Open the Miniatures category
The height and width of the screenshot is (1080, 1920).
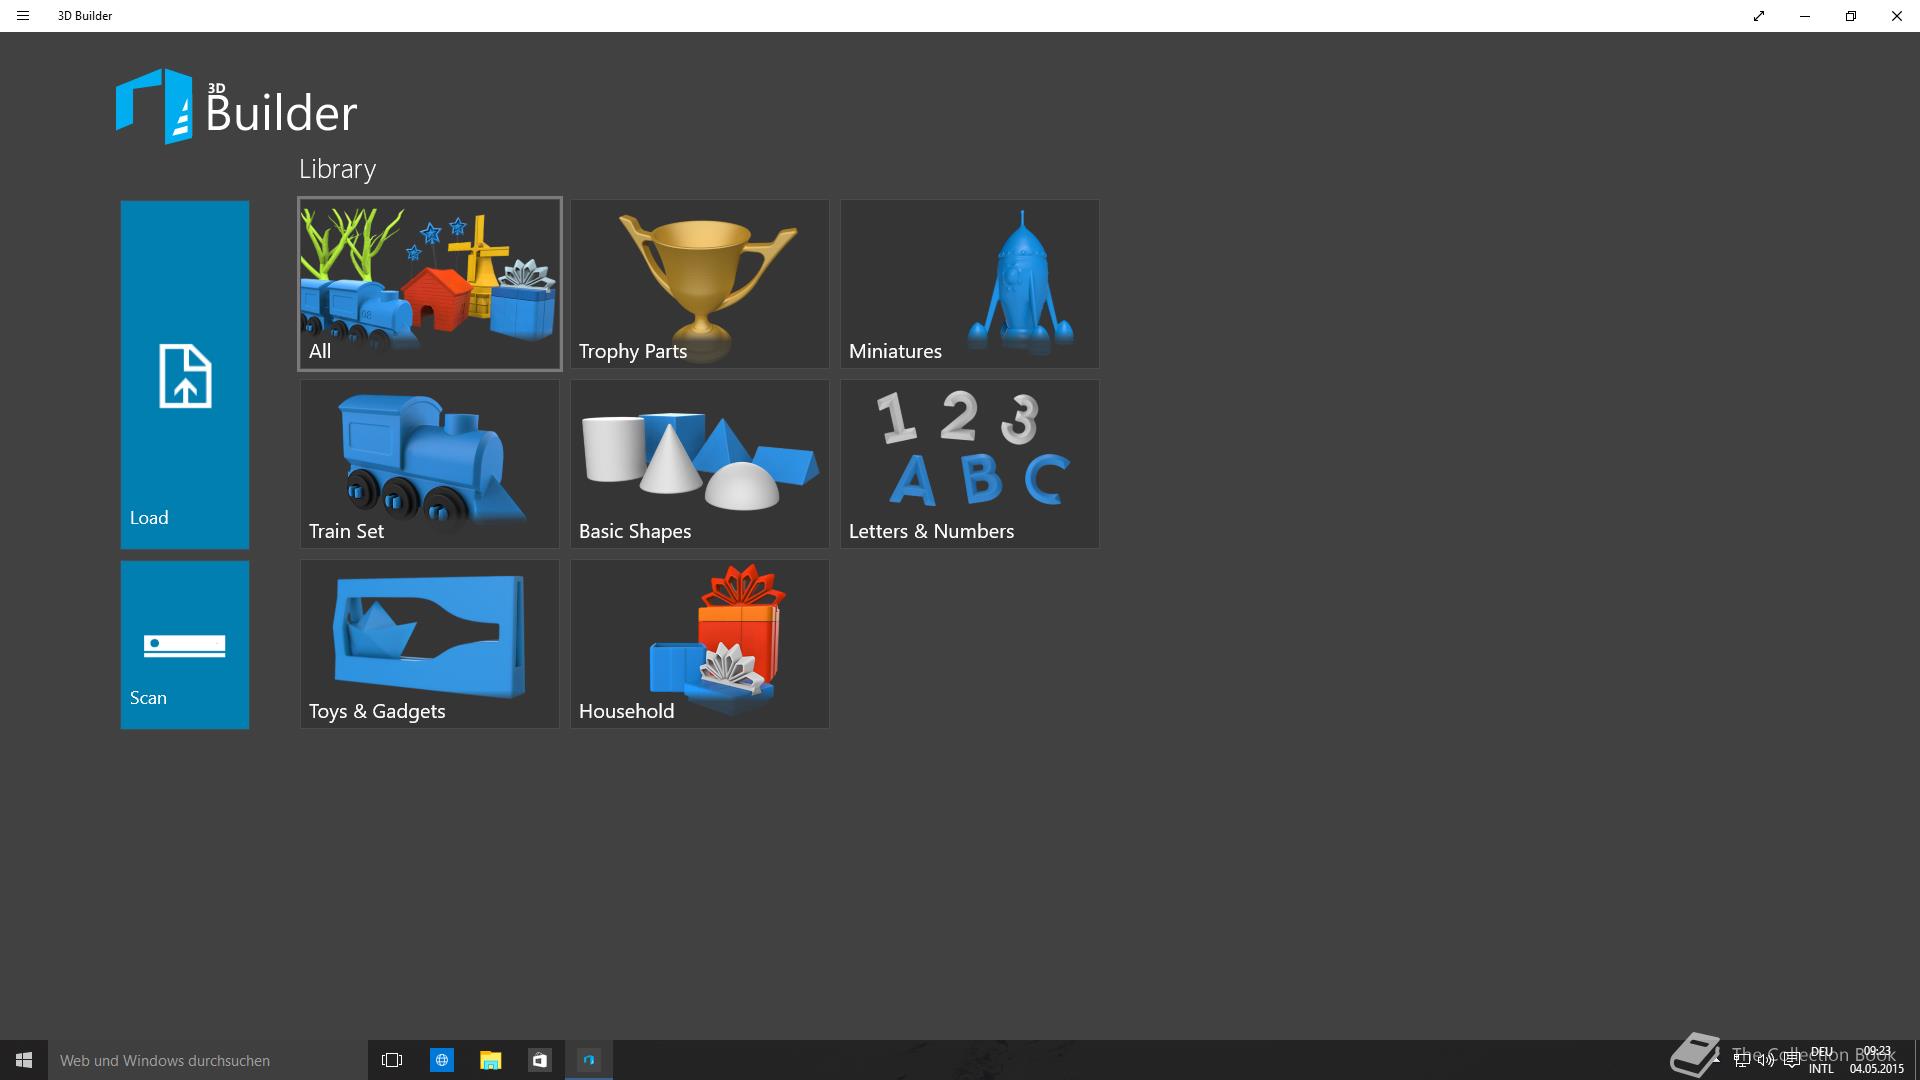[970, 284]
